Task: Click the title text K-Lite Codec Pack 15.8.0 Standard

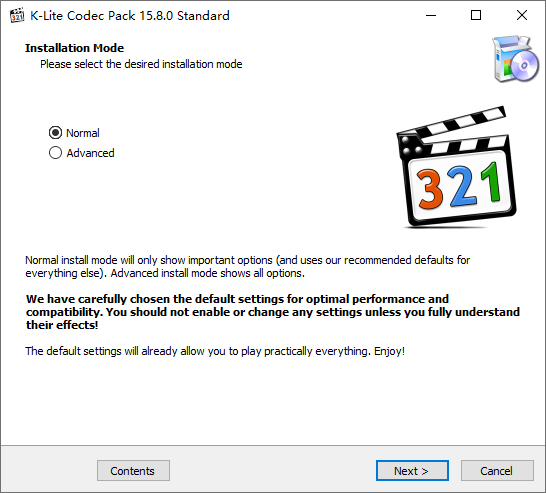Action: pos(130,16)
